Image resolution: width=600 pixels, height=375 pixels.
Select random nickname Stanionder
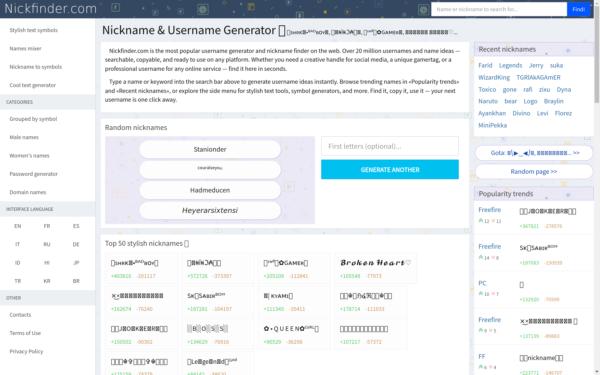pyautogui.click(x=210, y=149)
